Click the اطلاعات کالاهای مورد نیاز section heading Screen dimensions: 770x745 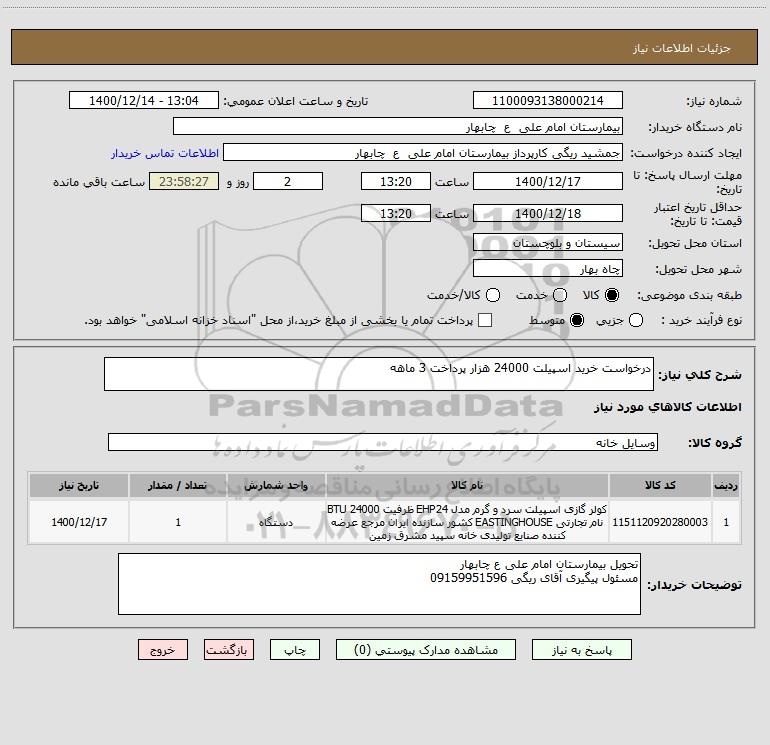[667, 407]
